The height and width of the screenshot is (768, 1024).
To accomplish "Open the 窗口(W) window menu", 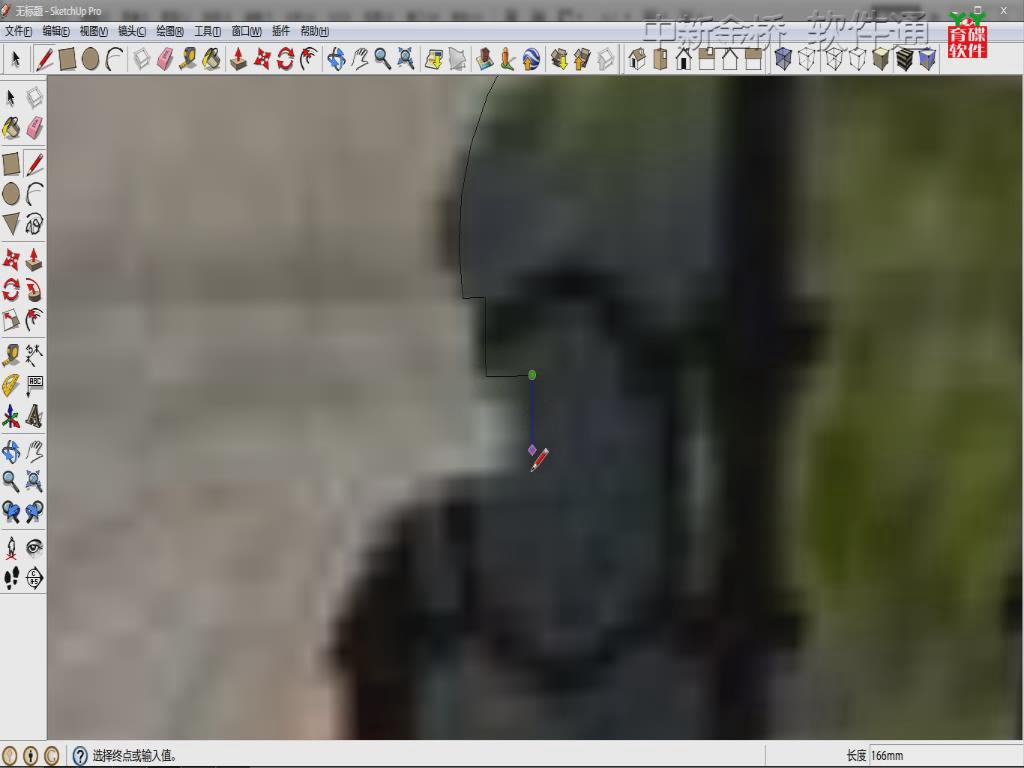I will tap(246, 31).
